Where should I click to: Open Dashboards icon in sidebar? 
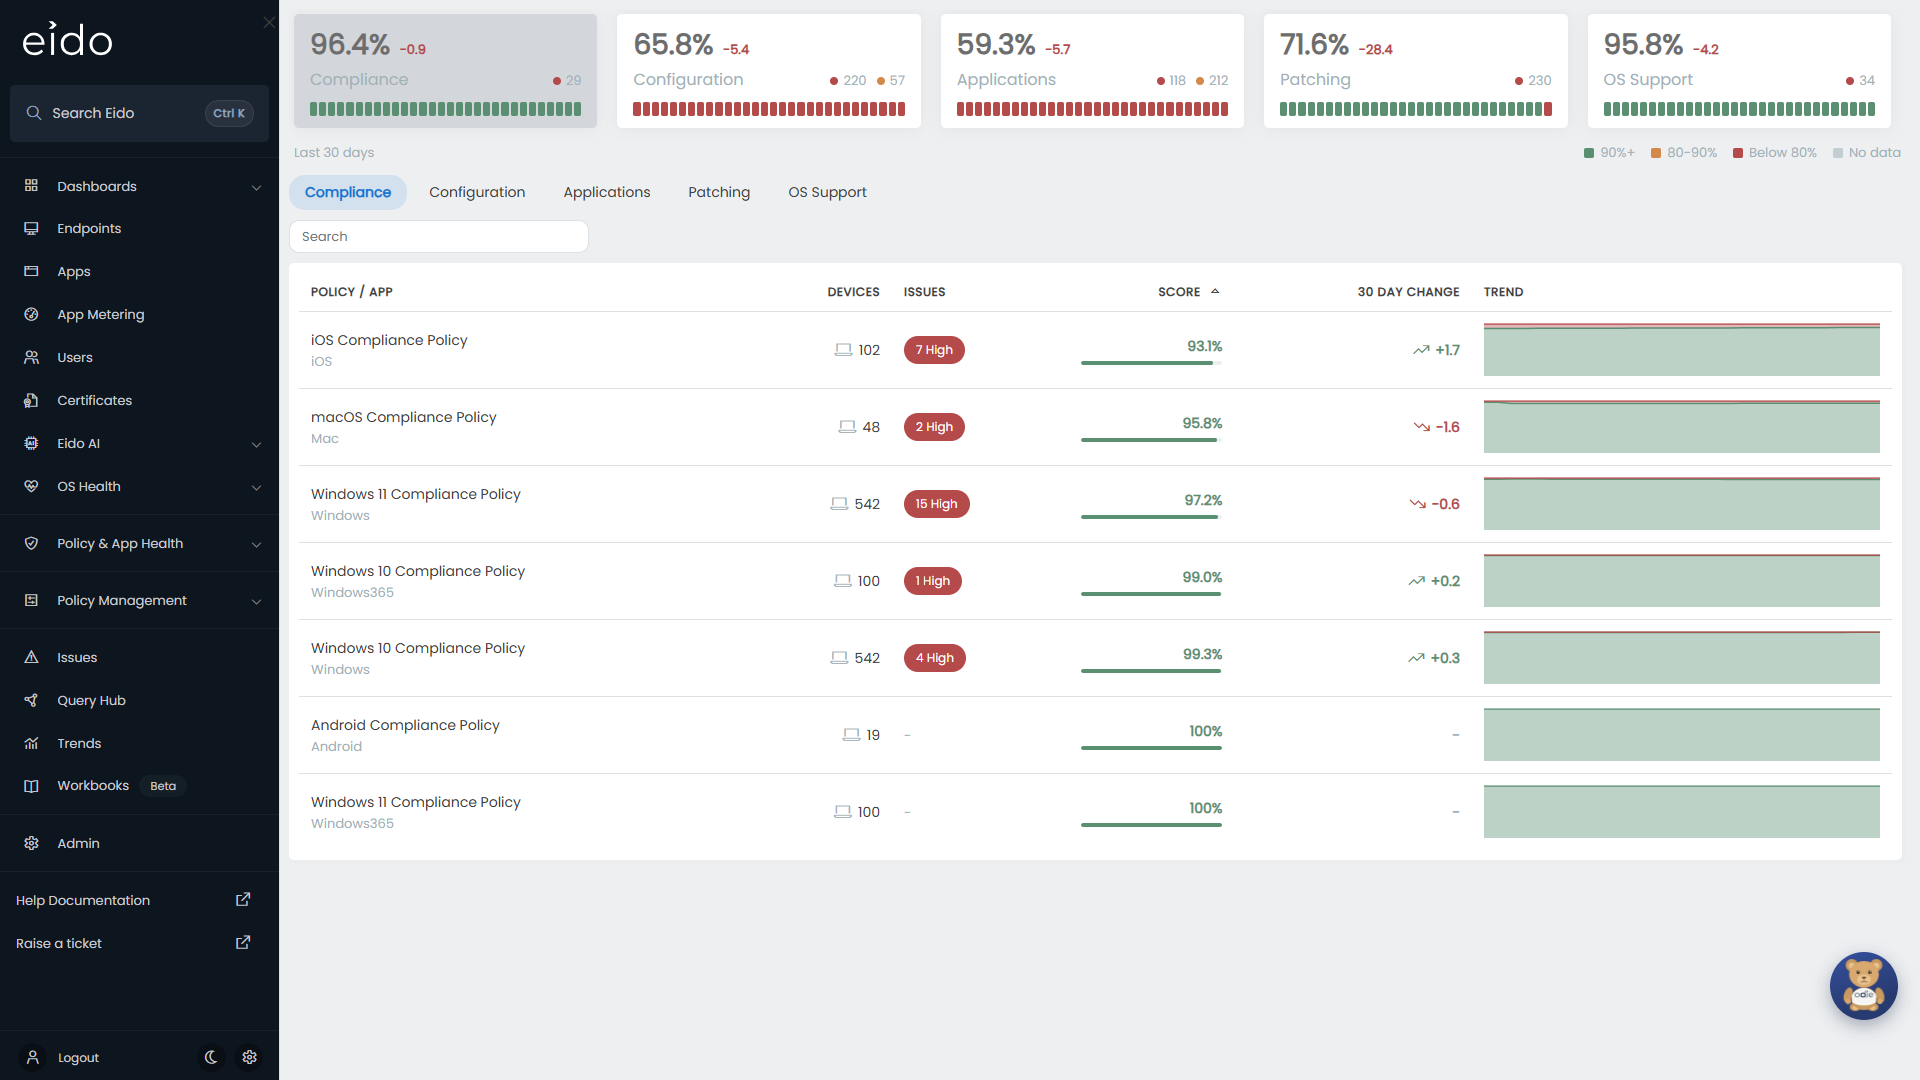pyautogui.click(x=31, y=186)
